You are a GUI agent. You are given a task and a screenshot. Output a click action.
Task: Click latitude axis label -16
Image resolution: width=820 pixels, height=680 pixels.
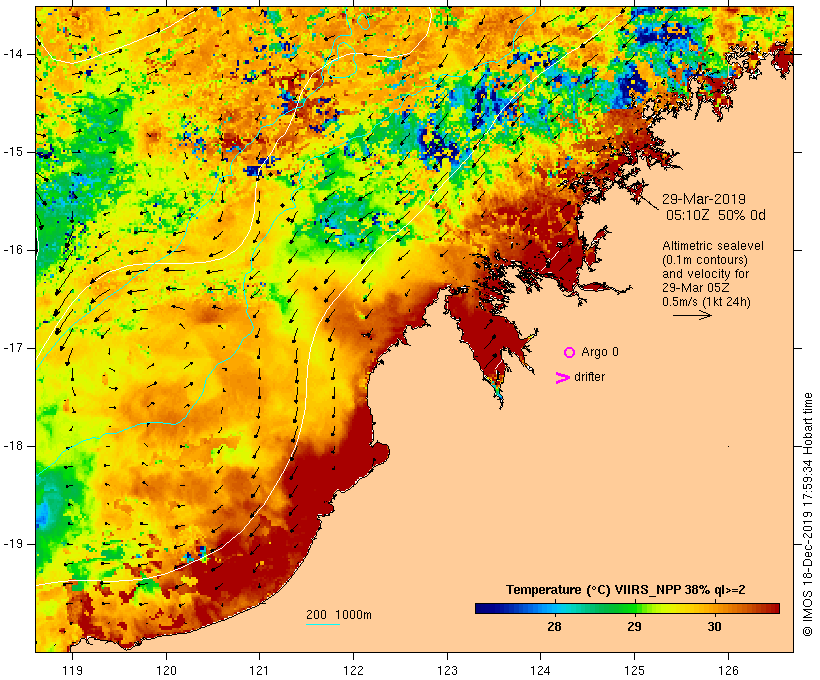(x=12, y=250)
